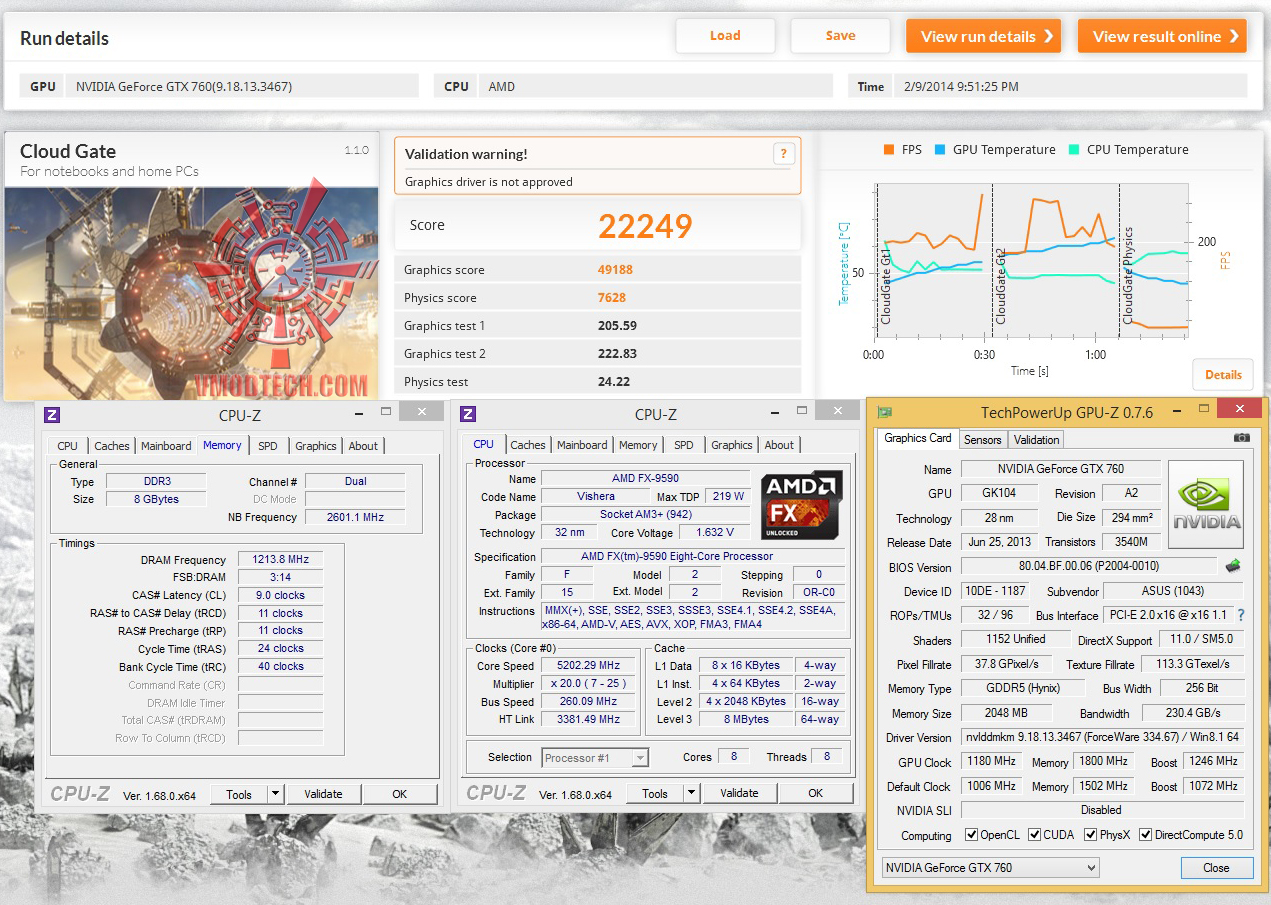This screenshot has height=905, width=1271.
Task: Click the CPU field showing AMD
Action: click(x=655, y=86)
